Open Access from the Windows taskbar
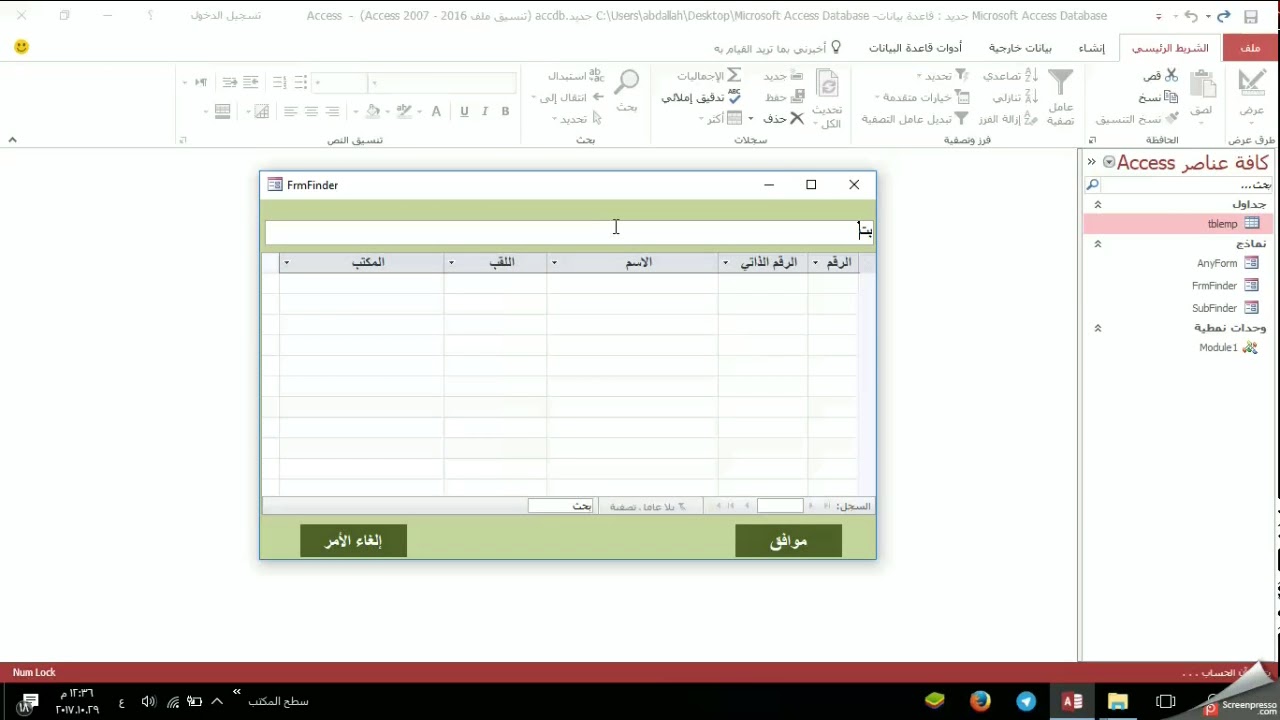1280x720 pixels. pos(1072,702)
